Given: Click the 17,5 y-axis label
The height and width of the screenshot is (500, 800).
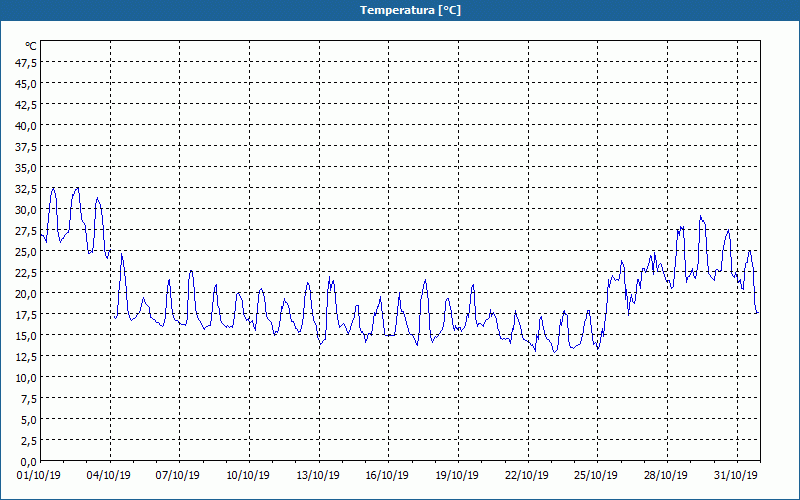Looking at the screenshot, I should (26, 315).
